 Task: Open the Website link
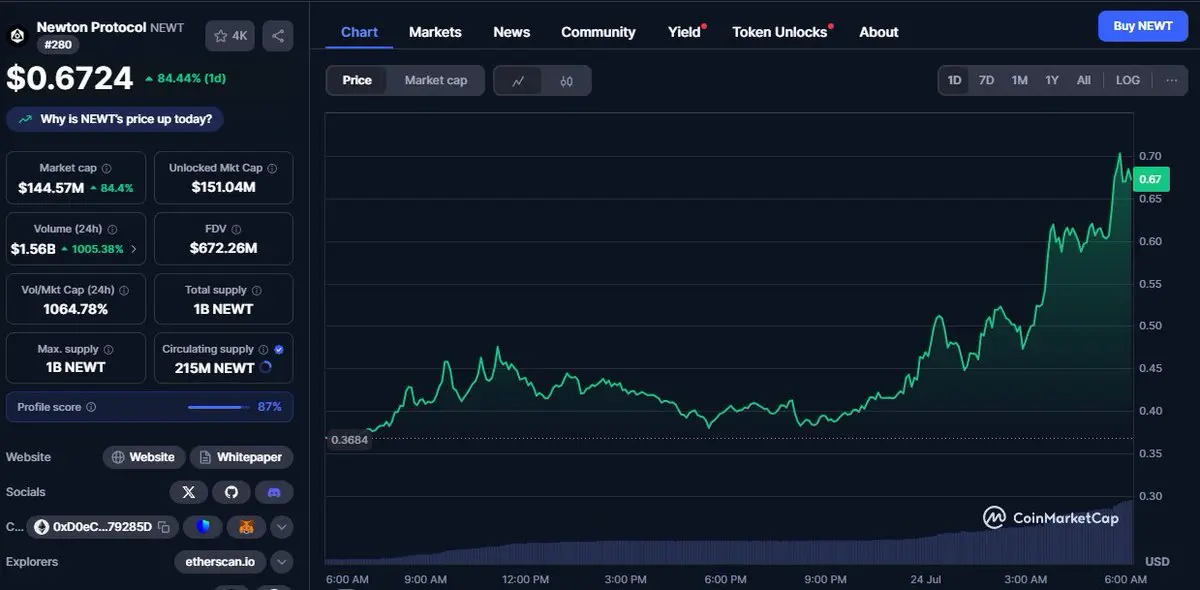143,457
